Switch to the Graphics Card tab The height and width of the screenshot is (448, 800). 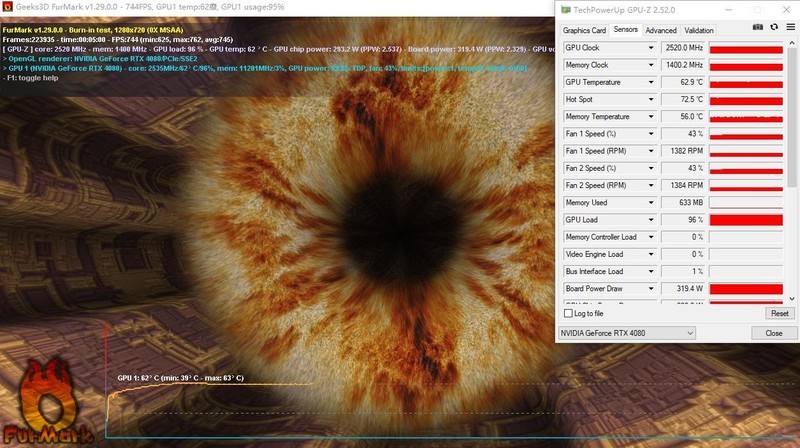coord(584,30)
